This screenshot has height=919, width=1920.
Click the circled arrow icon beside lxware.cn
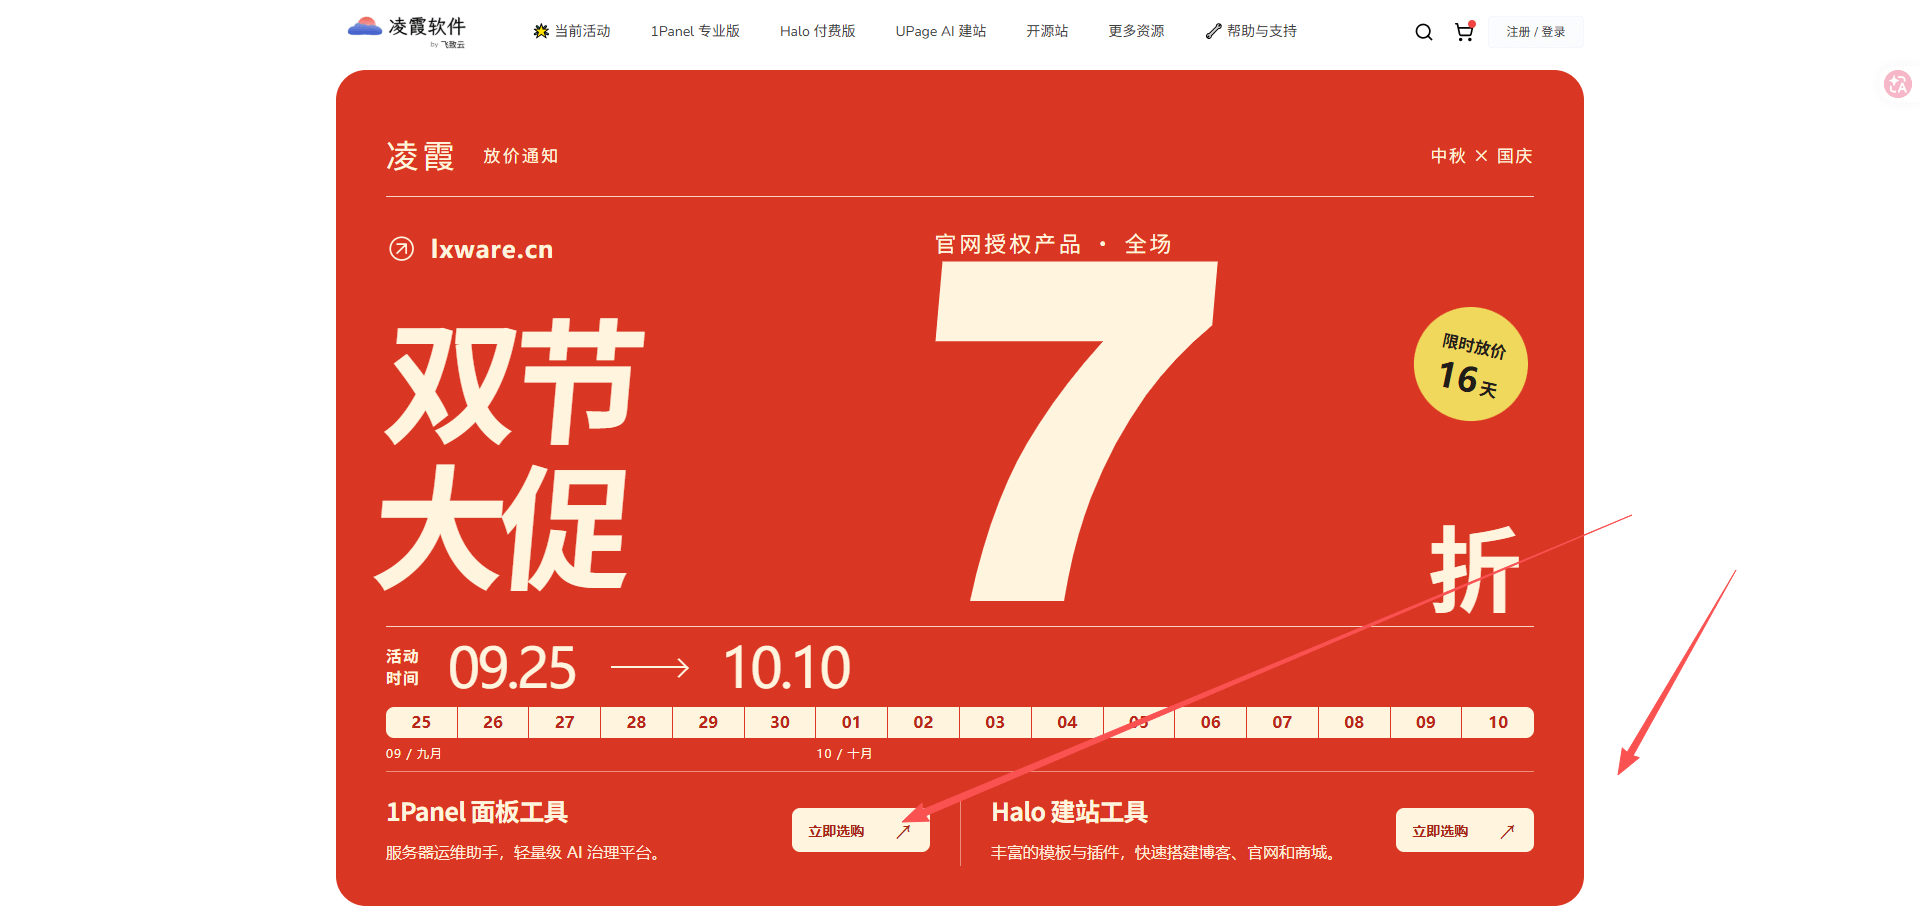point(401,249)
